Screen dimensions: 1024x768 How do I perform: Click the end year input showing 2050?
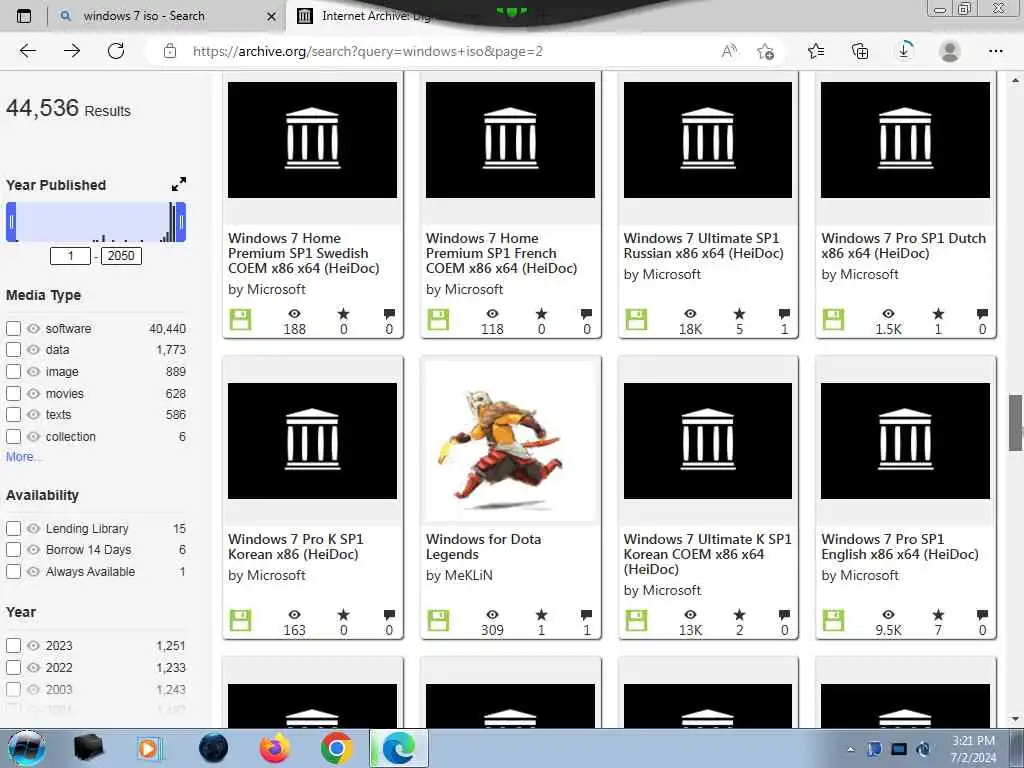(x=121, y=256)
